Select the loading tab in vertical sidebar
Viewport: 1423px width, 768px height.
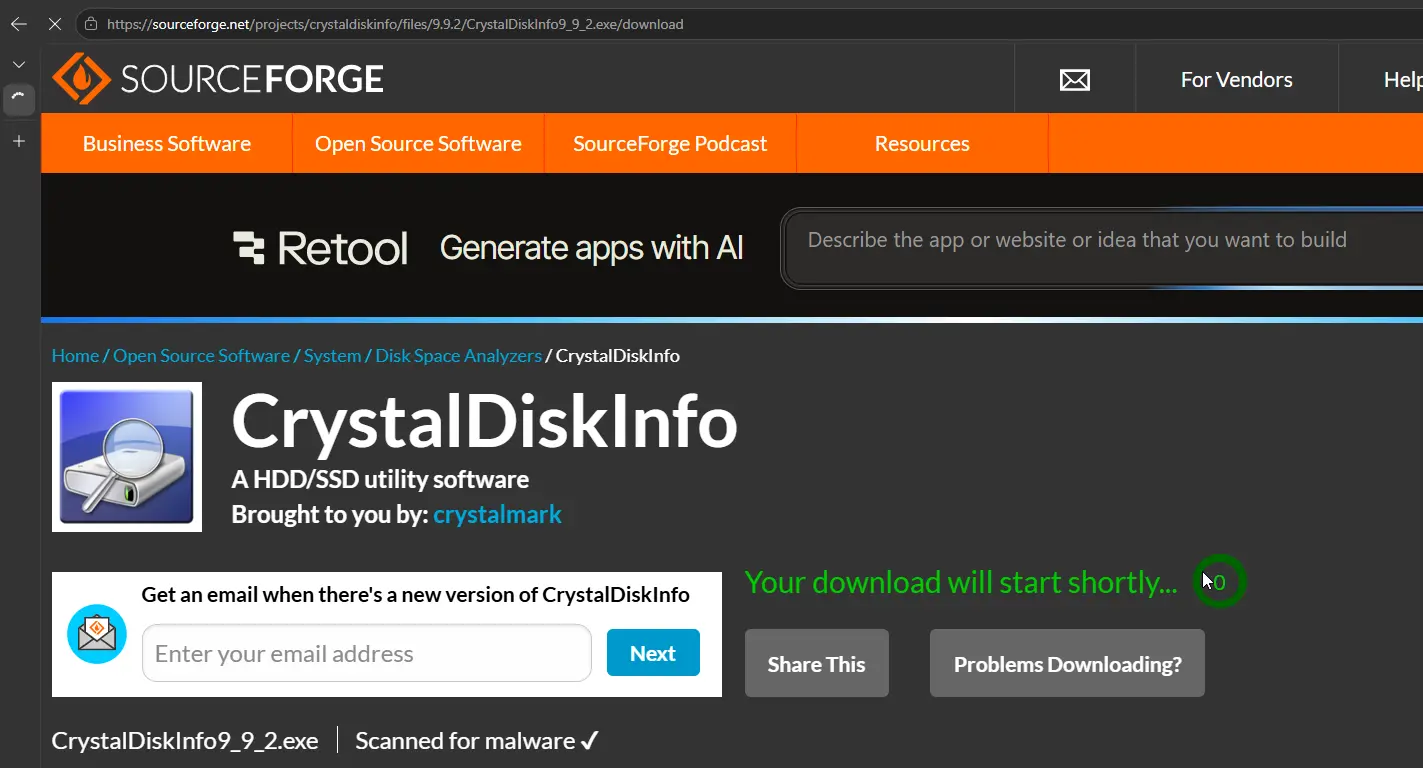point(18,98)
